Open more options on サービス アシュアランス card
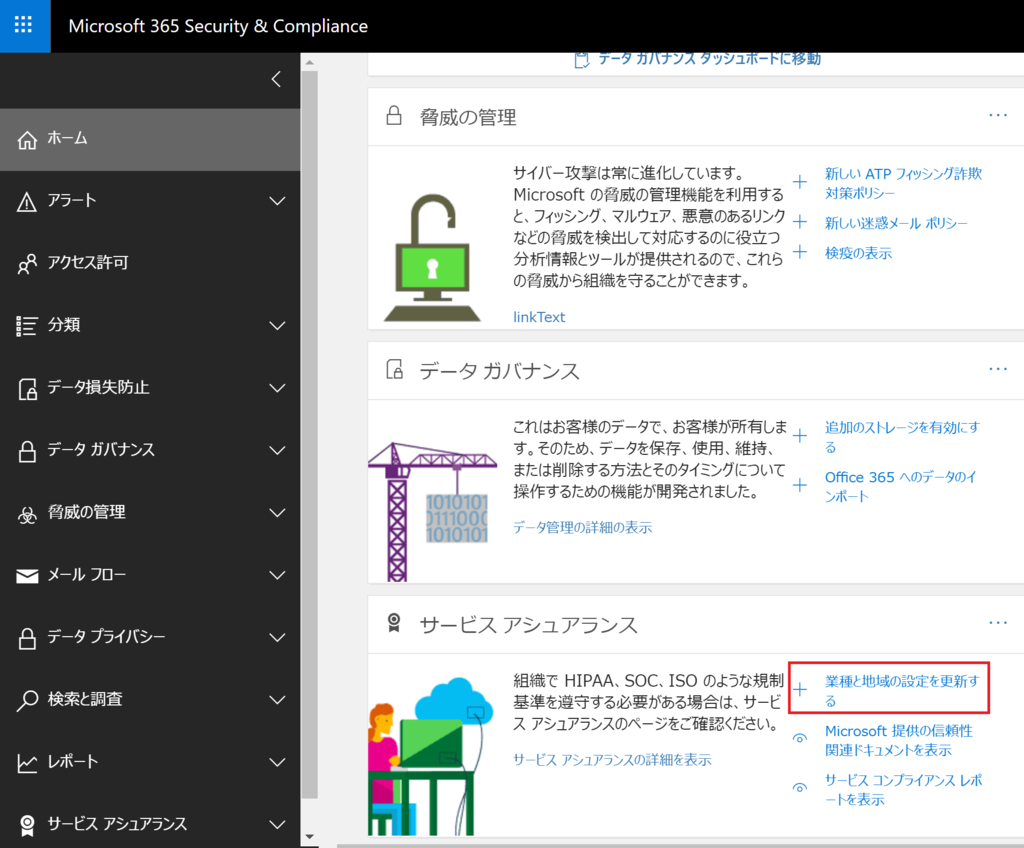 tap(998, 623)
